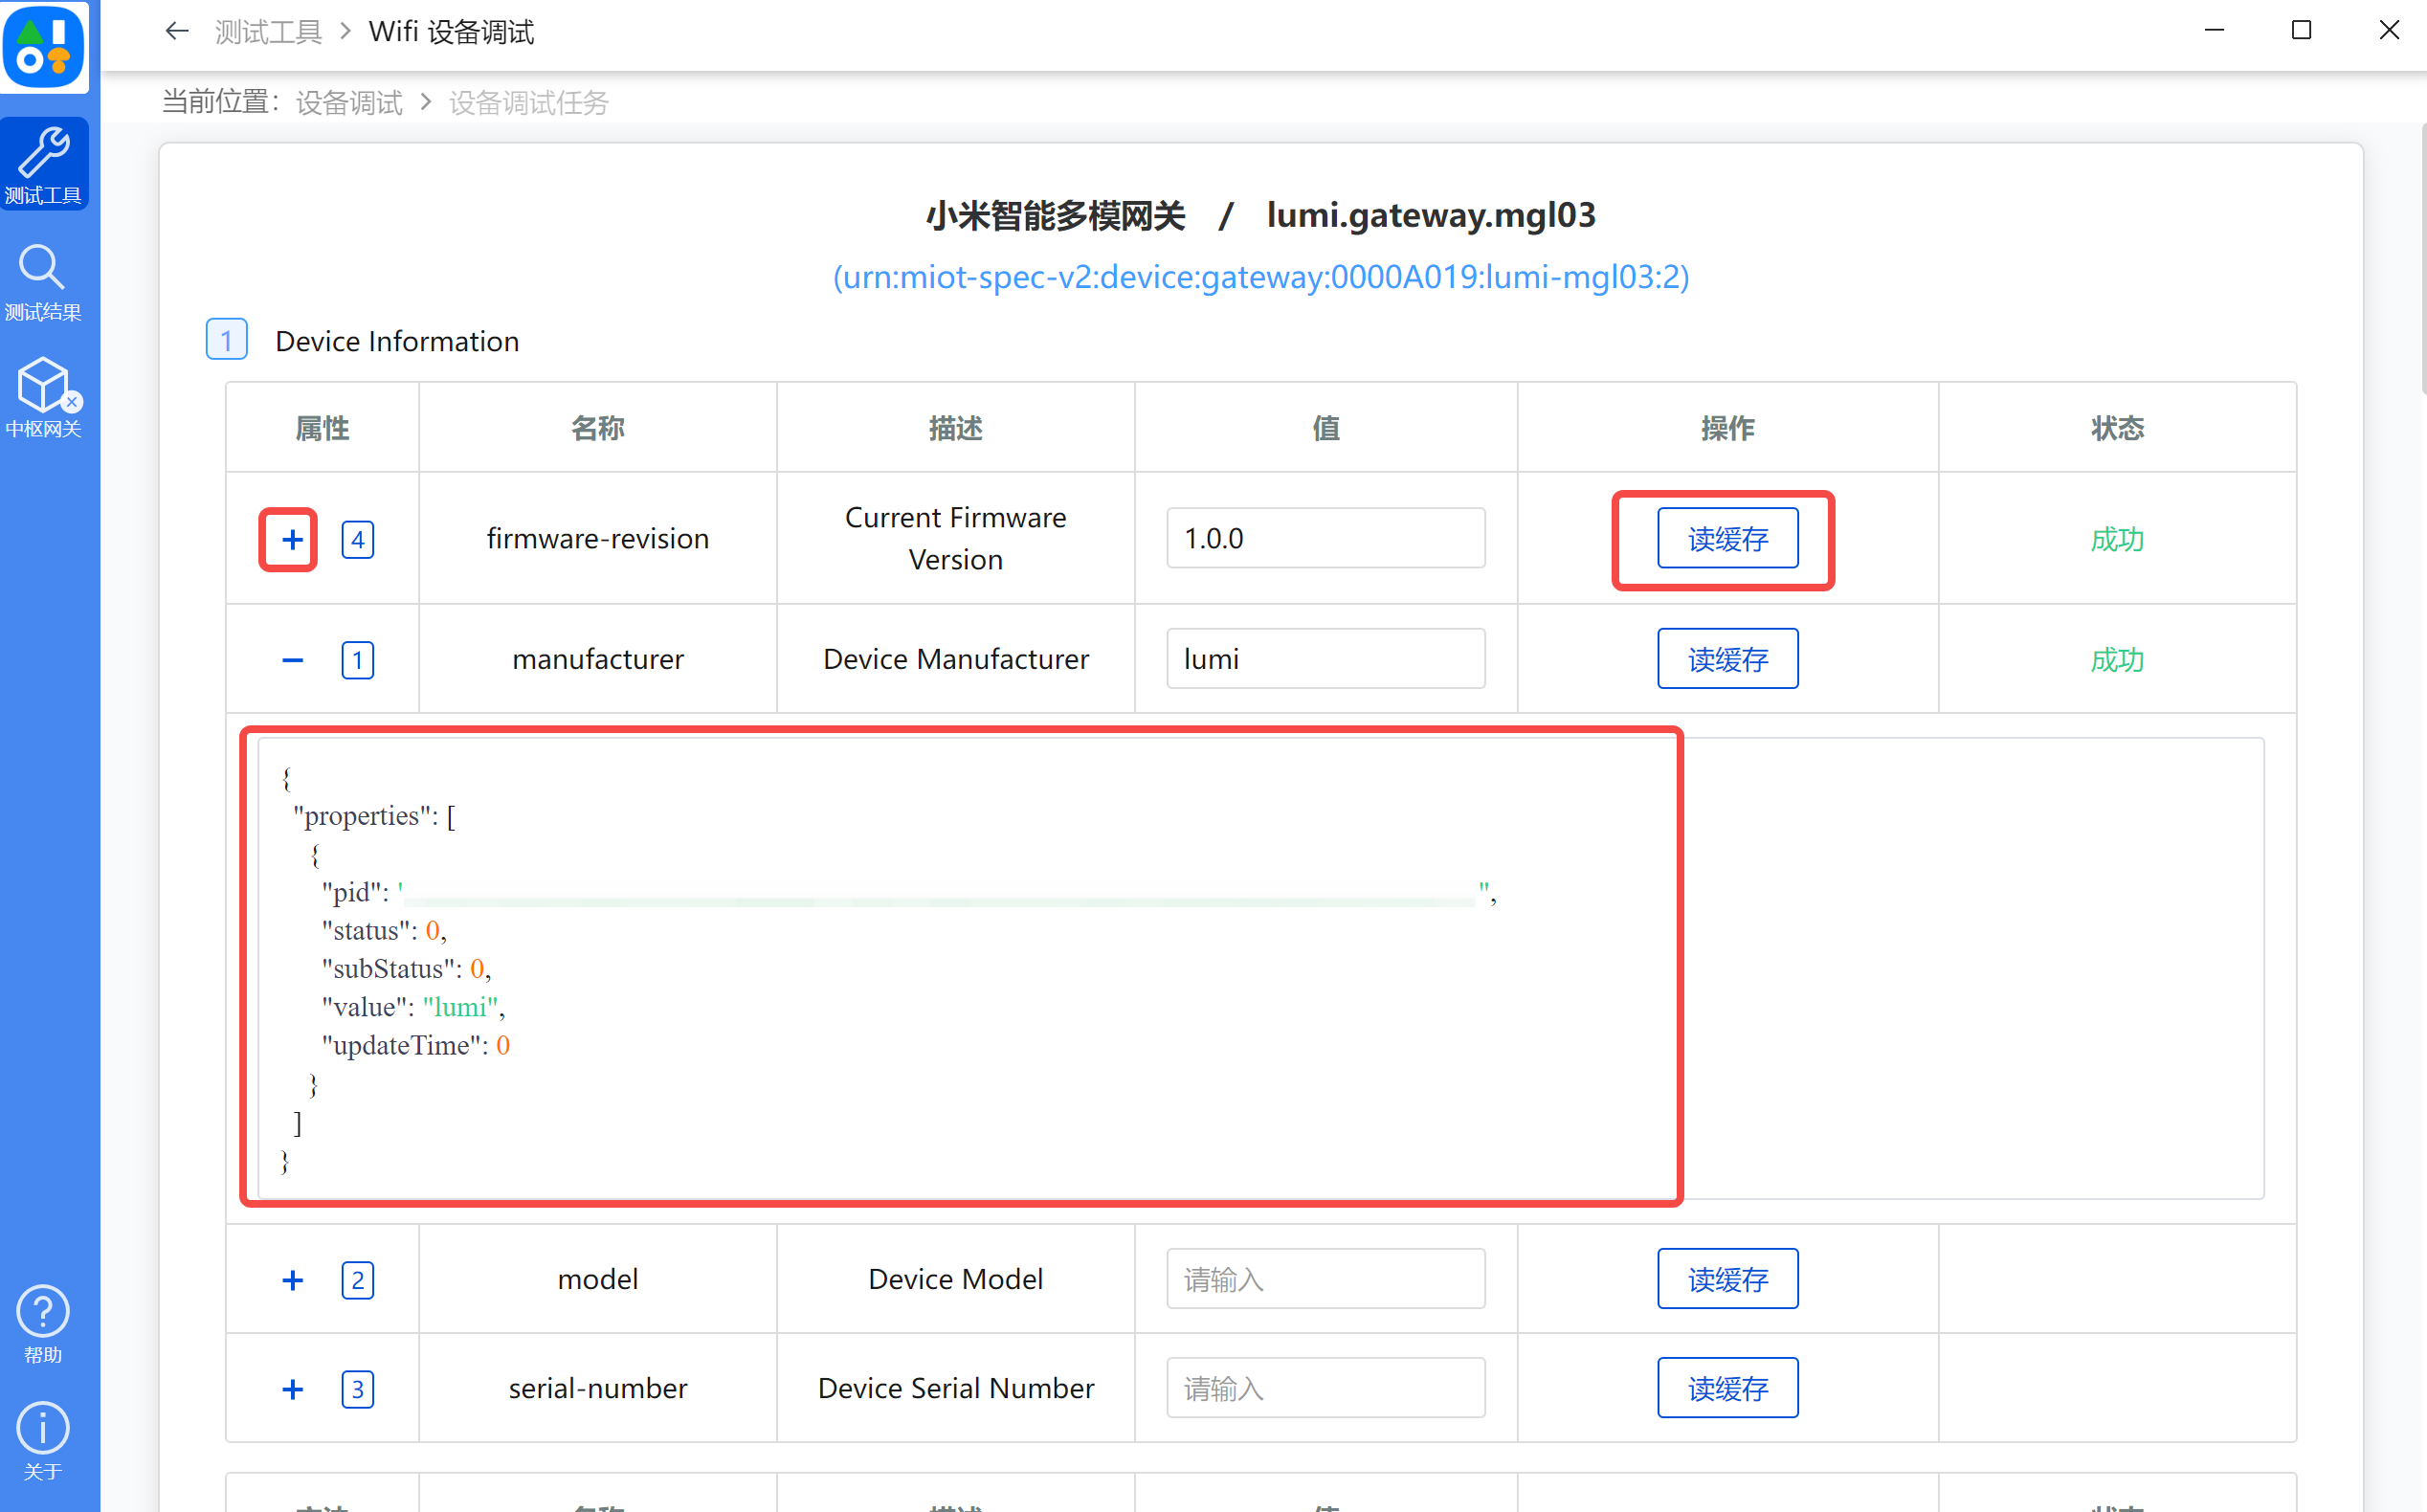2427x1512 pixels.
Task: Click the manufacturer name cell
Action: tap(598, 659)
